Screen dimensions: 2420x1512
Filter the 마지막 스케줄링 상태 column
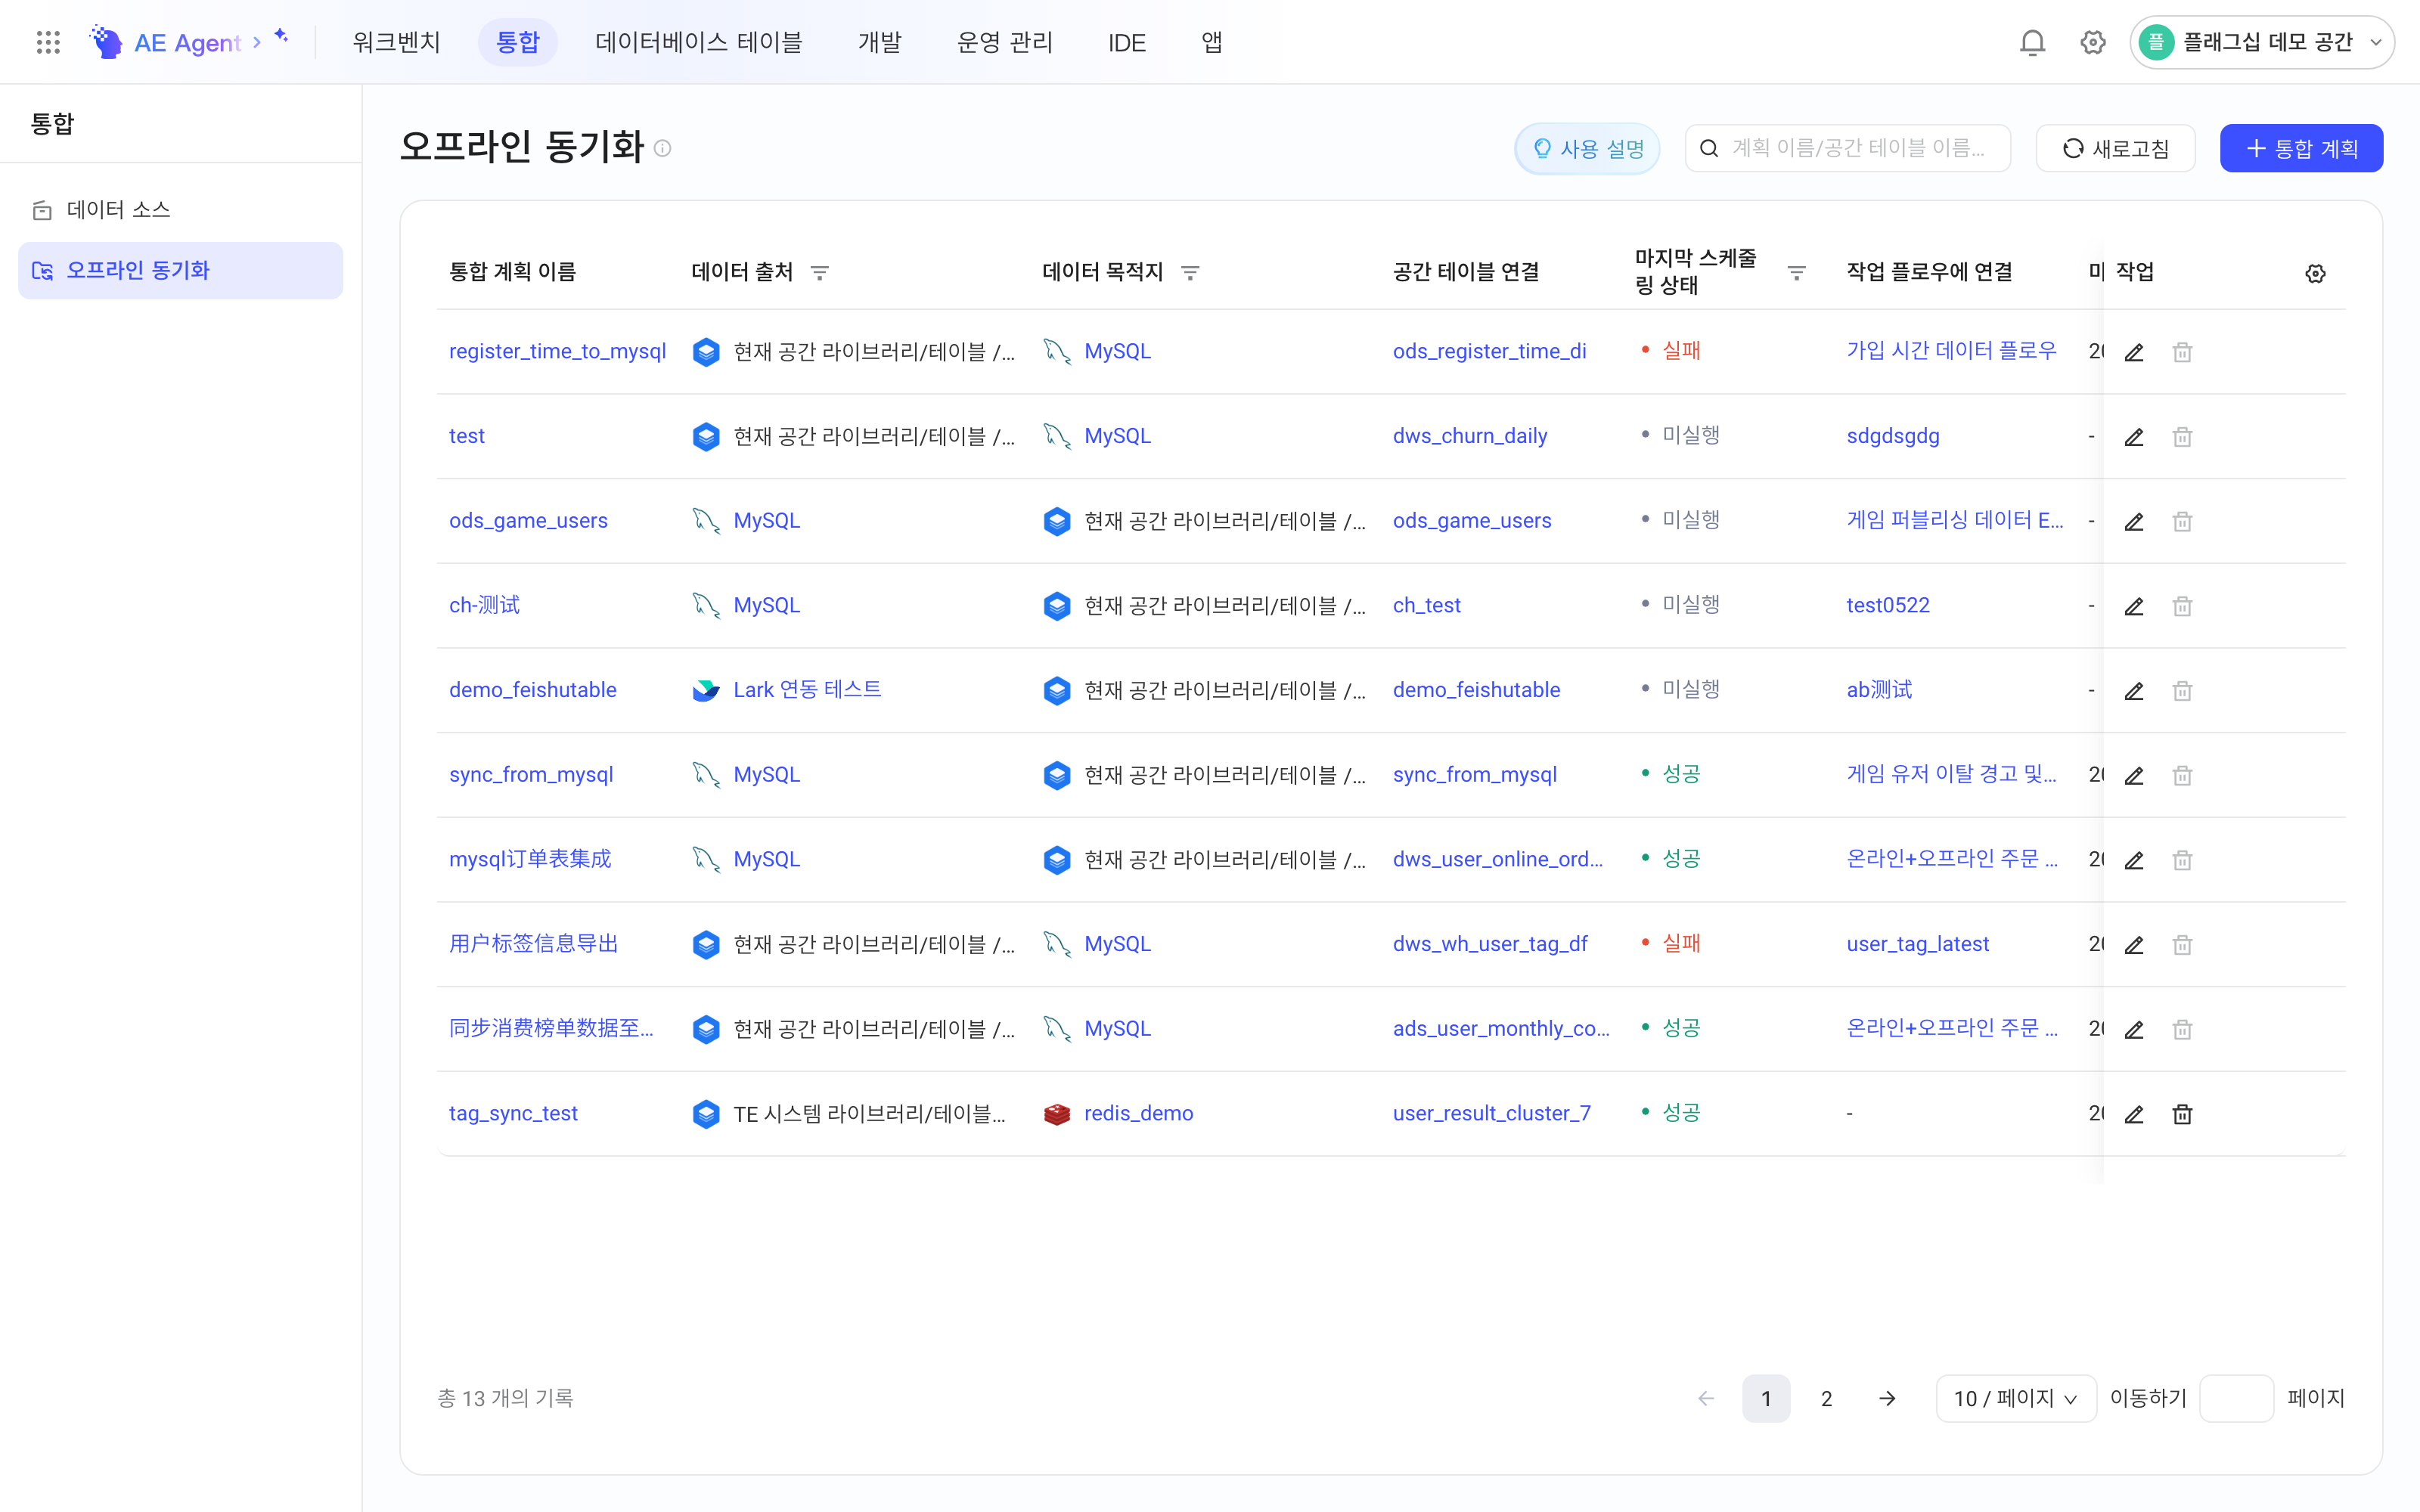click(1796, 273)
